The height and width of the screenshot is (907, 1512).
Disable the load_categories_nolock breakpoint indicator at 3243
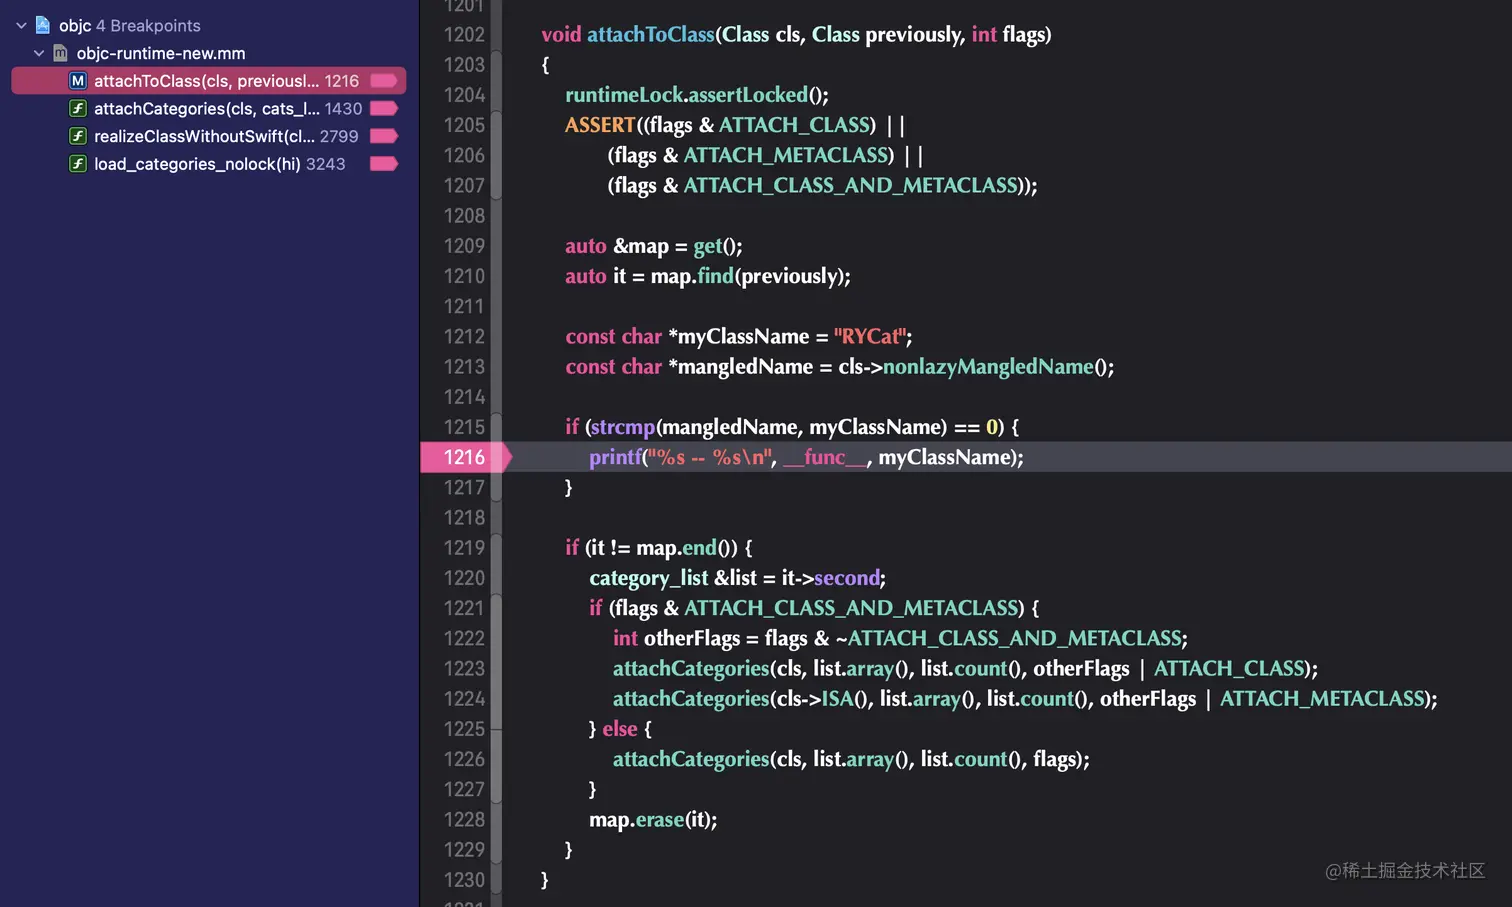click(x=384, y=164)
